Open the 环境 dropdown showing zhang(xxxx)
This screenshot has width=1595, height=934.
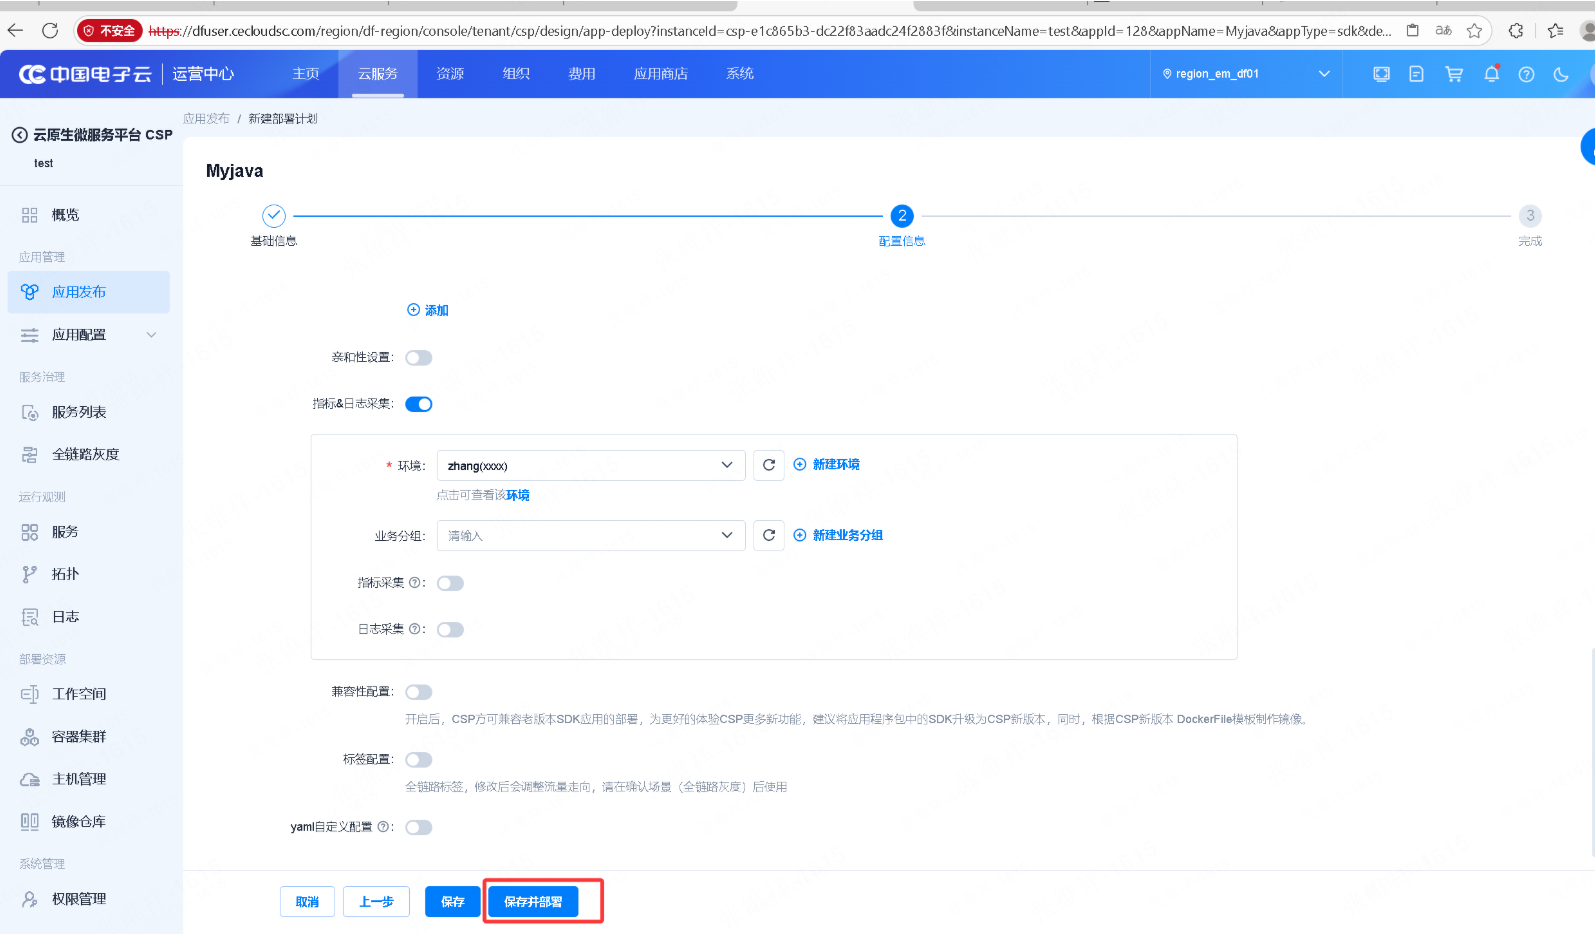(x=590, y=465)
